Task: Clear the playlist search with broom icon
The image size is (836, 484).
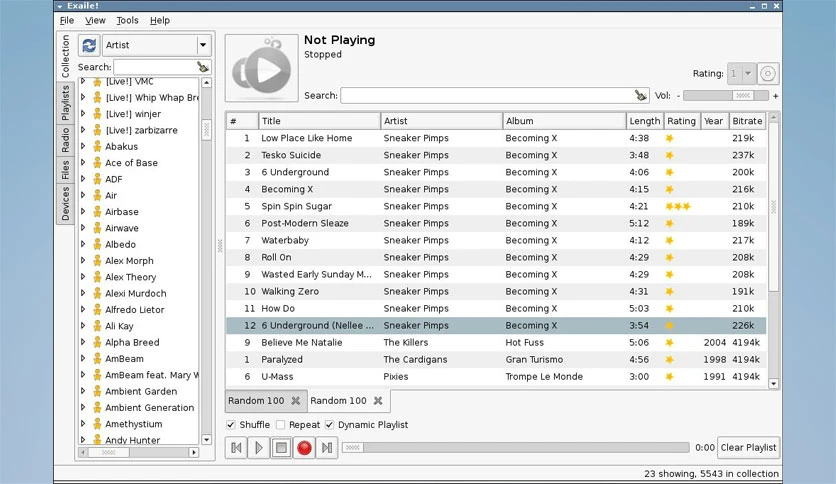Action: click(x=640, y=95)
